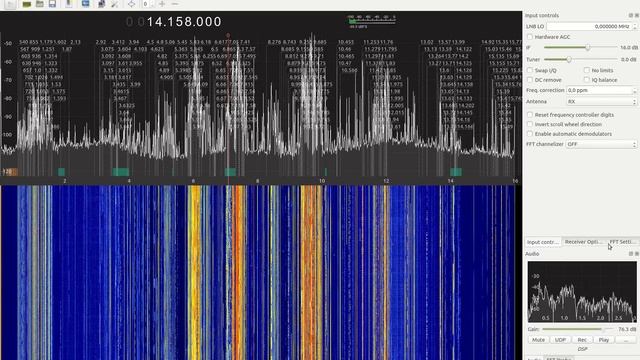Float the Audio panel
The width and height of the screenshot is (640, 360).
pyautogui.click(x=631, y=254)
